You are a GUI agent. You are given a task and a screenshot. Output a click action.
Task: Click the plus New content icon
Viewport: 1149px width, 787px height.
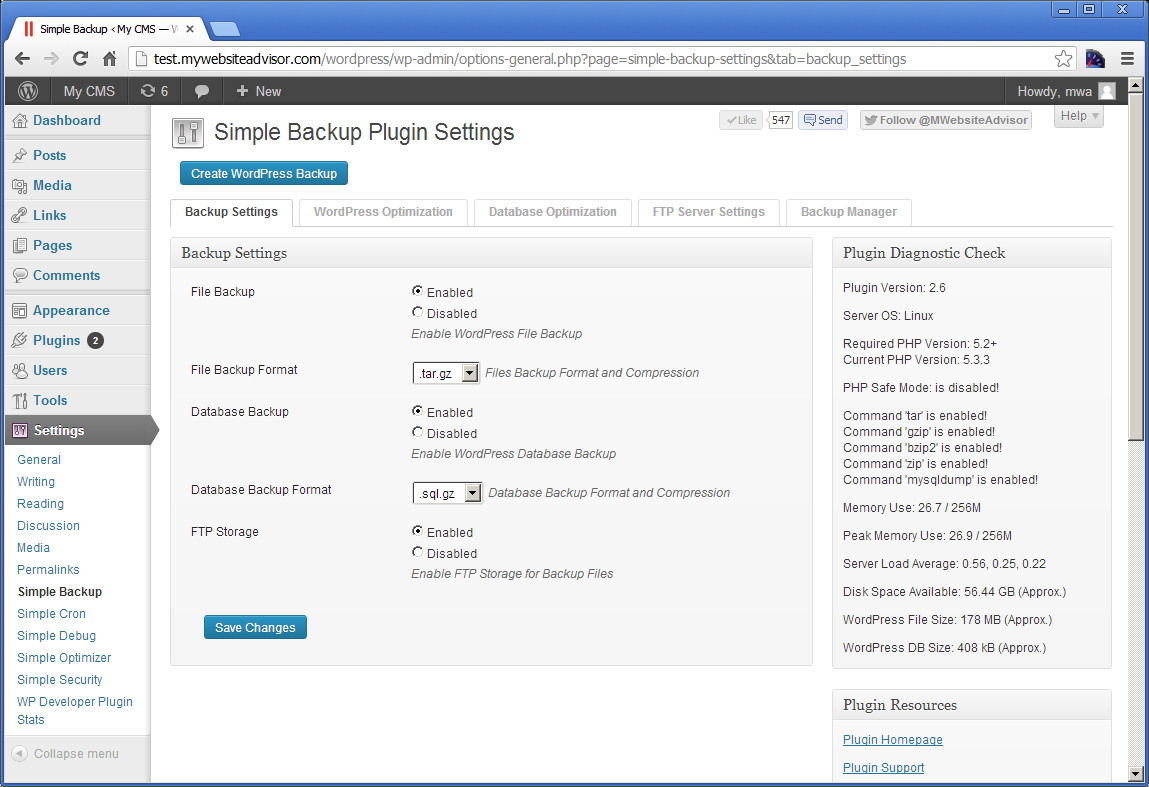click(243, 91)
